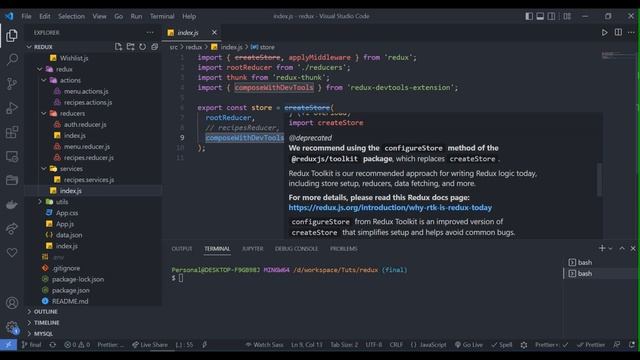Image resolution: width=640 pixels, height=360 pixels.
Task: Toggle primary side bar layout icon
Action: (529, 16)
